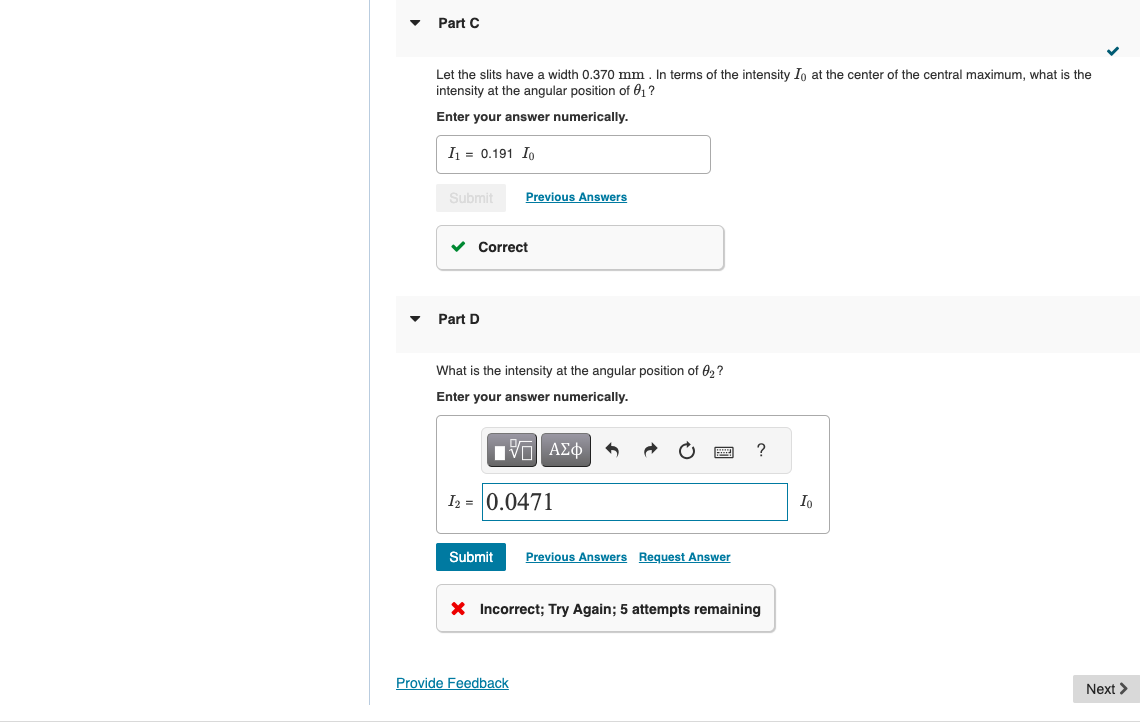Undo the last answer edit
Image resolution: width=1140 pixels, height=724 pixels.
612,451
